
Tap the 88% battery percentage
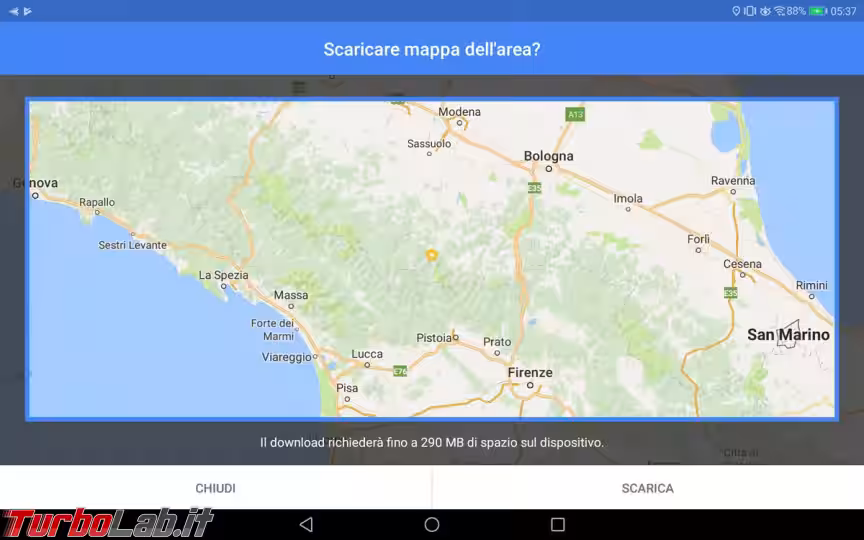click(796, 11)
